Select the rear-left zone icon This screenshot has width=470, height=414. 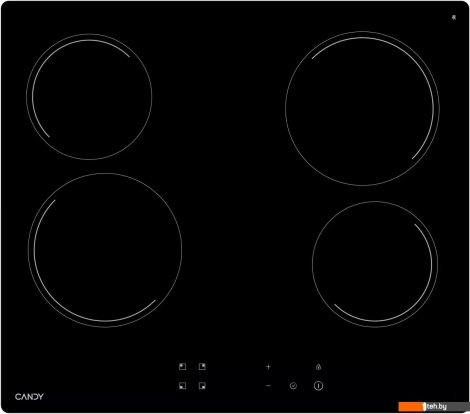click(182, 367)
